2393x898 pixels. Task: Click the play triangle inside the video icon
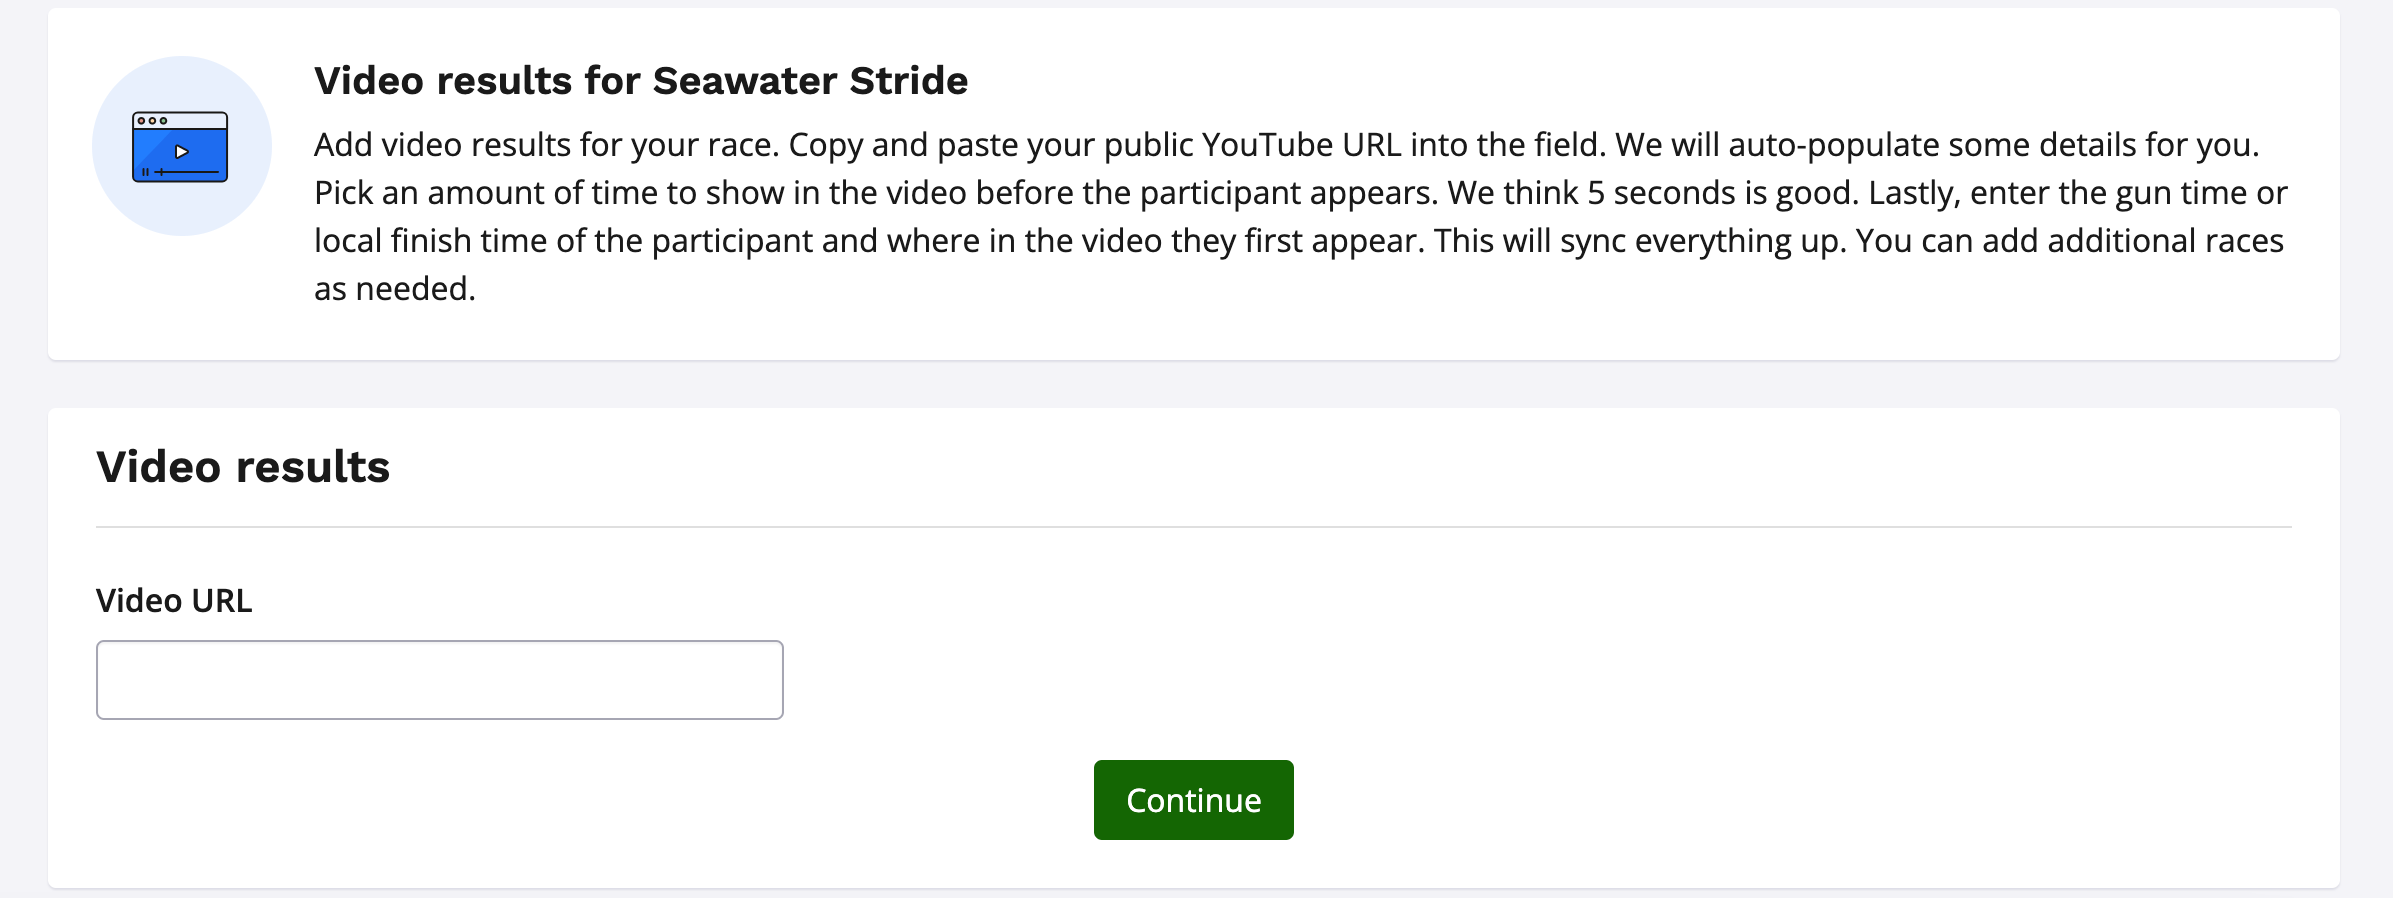[x=182, y=152]
